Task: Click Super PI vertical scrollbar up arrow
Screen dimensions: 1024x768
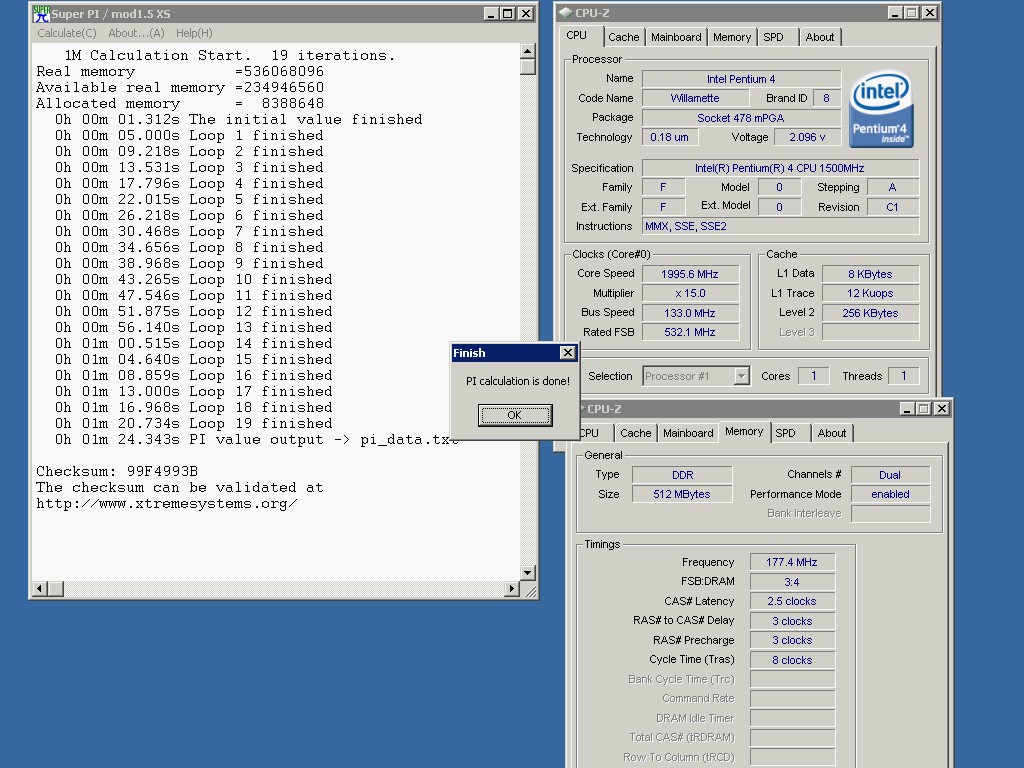Action: (528, 51)
